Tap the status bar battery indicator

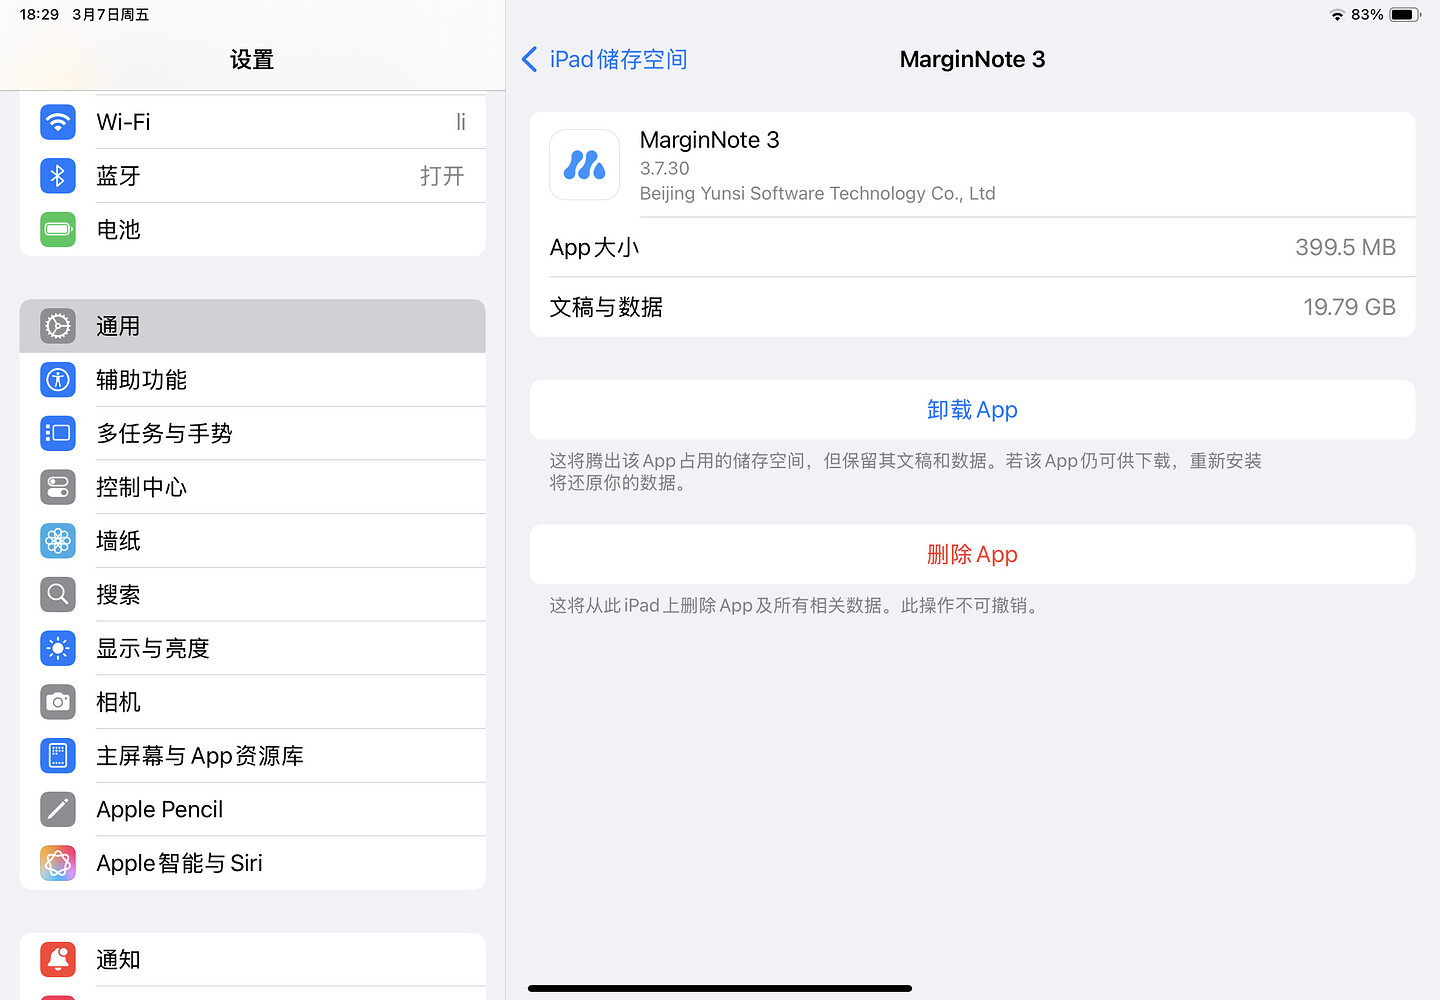point(1405,15)
